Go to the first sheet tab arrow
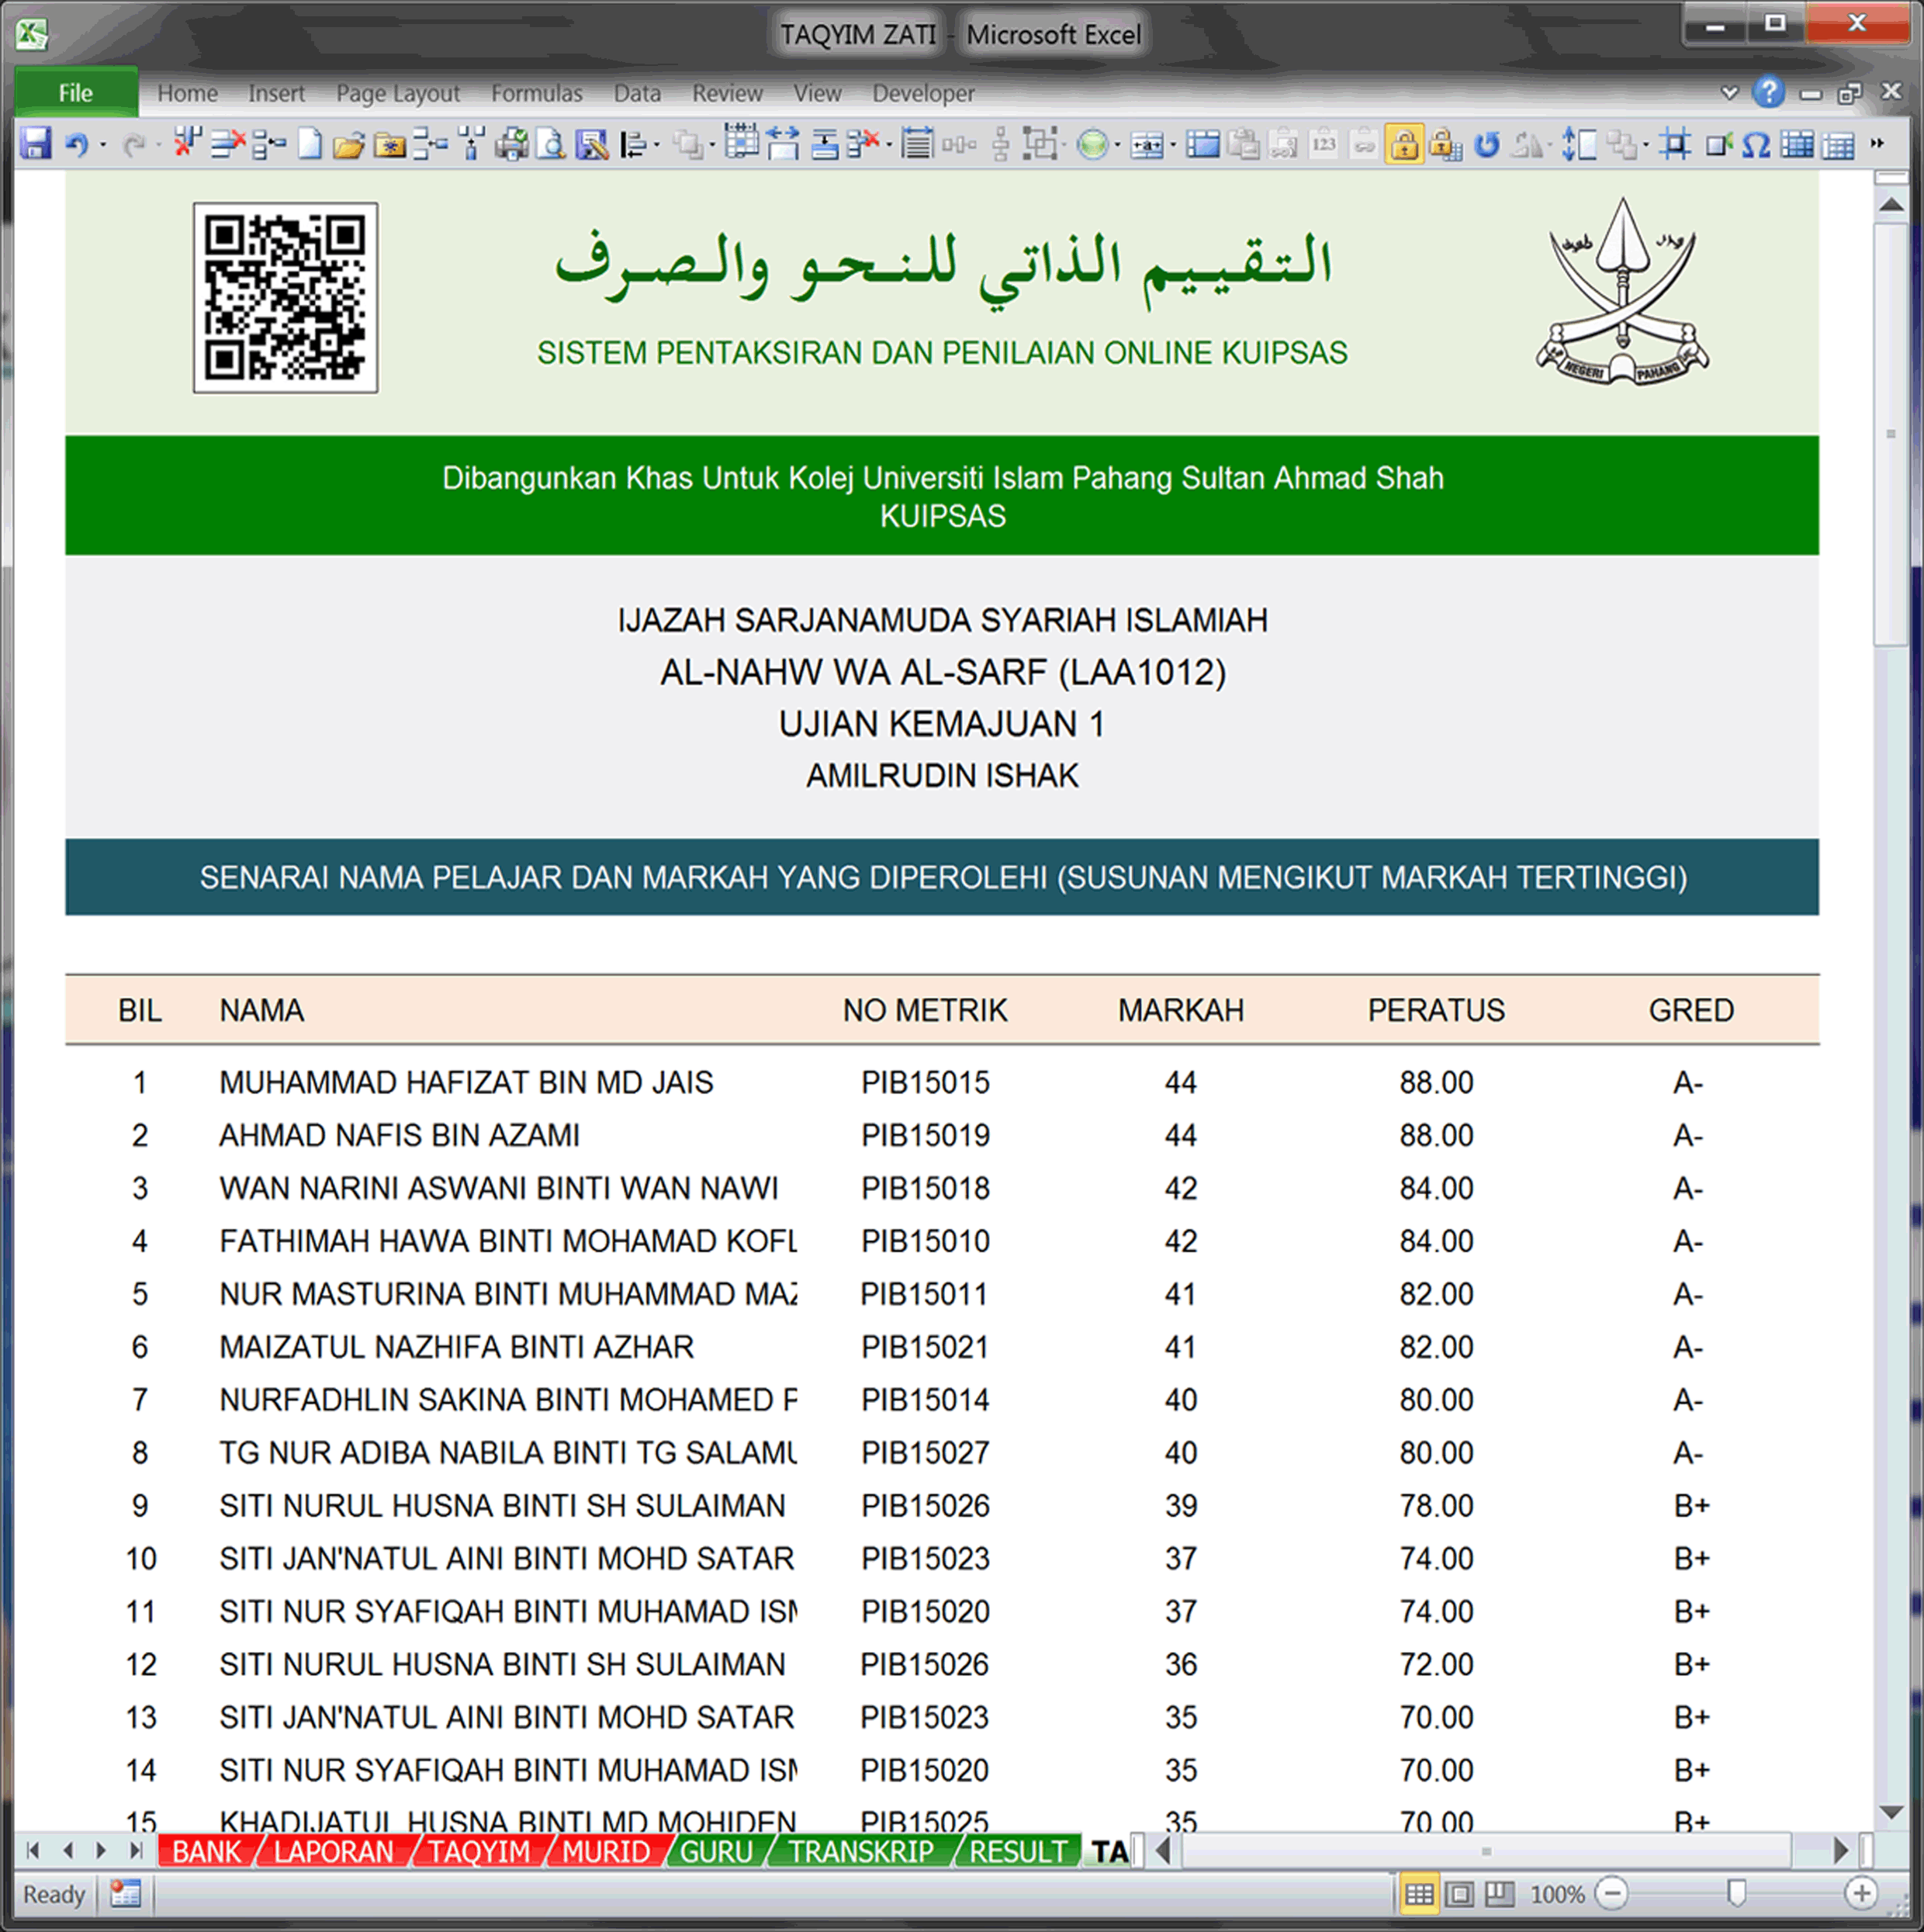The width and height of the screenshot is (1924, 1932). point(33,1850)
